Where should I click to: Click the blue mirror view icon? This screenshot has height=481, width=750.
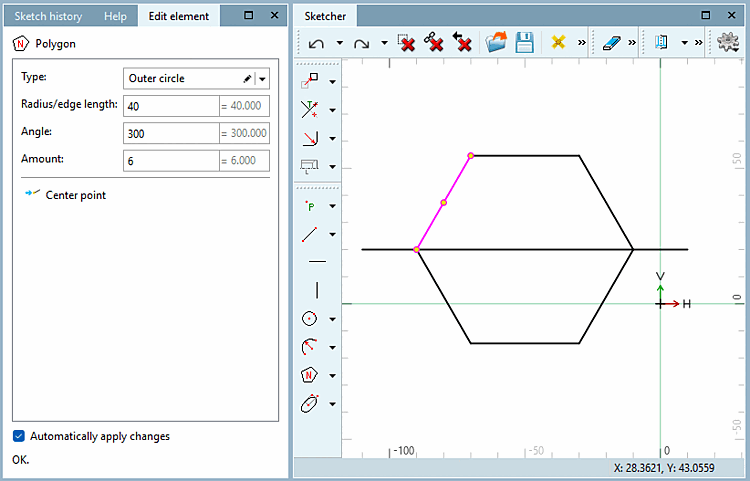pyautogui.click(x=662, y=42)
